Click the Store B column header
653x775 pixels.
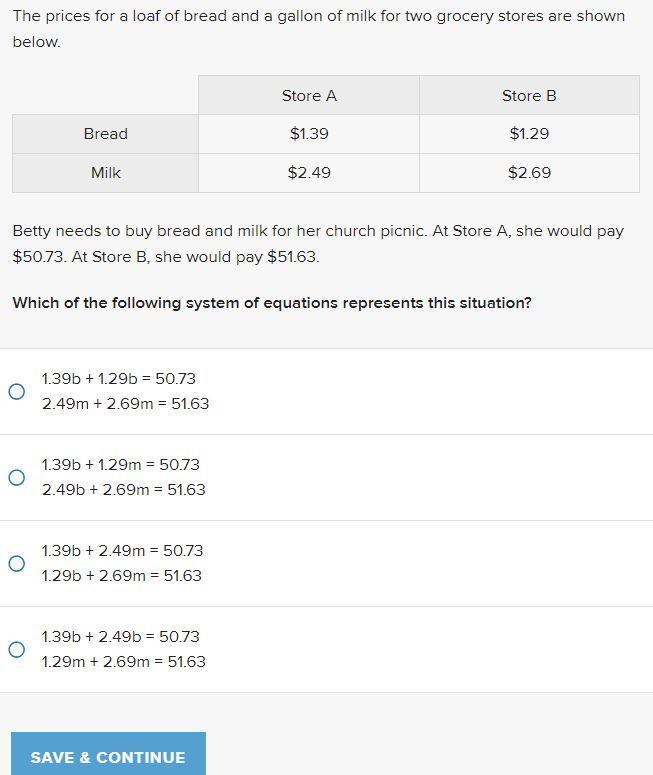(529, 96)
